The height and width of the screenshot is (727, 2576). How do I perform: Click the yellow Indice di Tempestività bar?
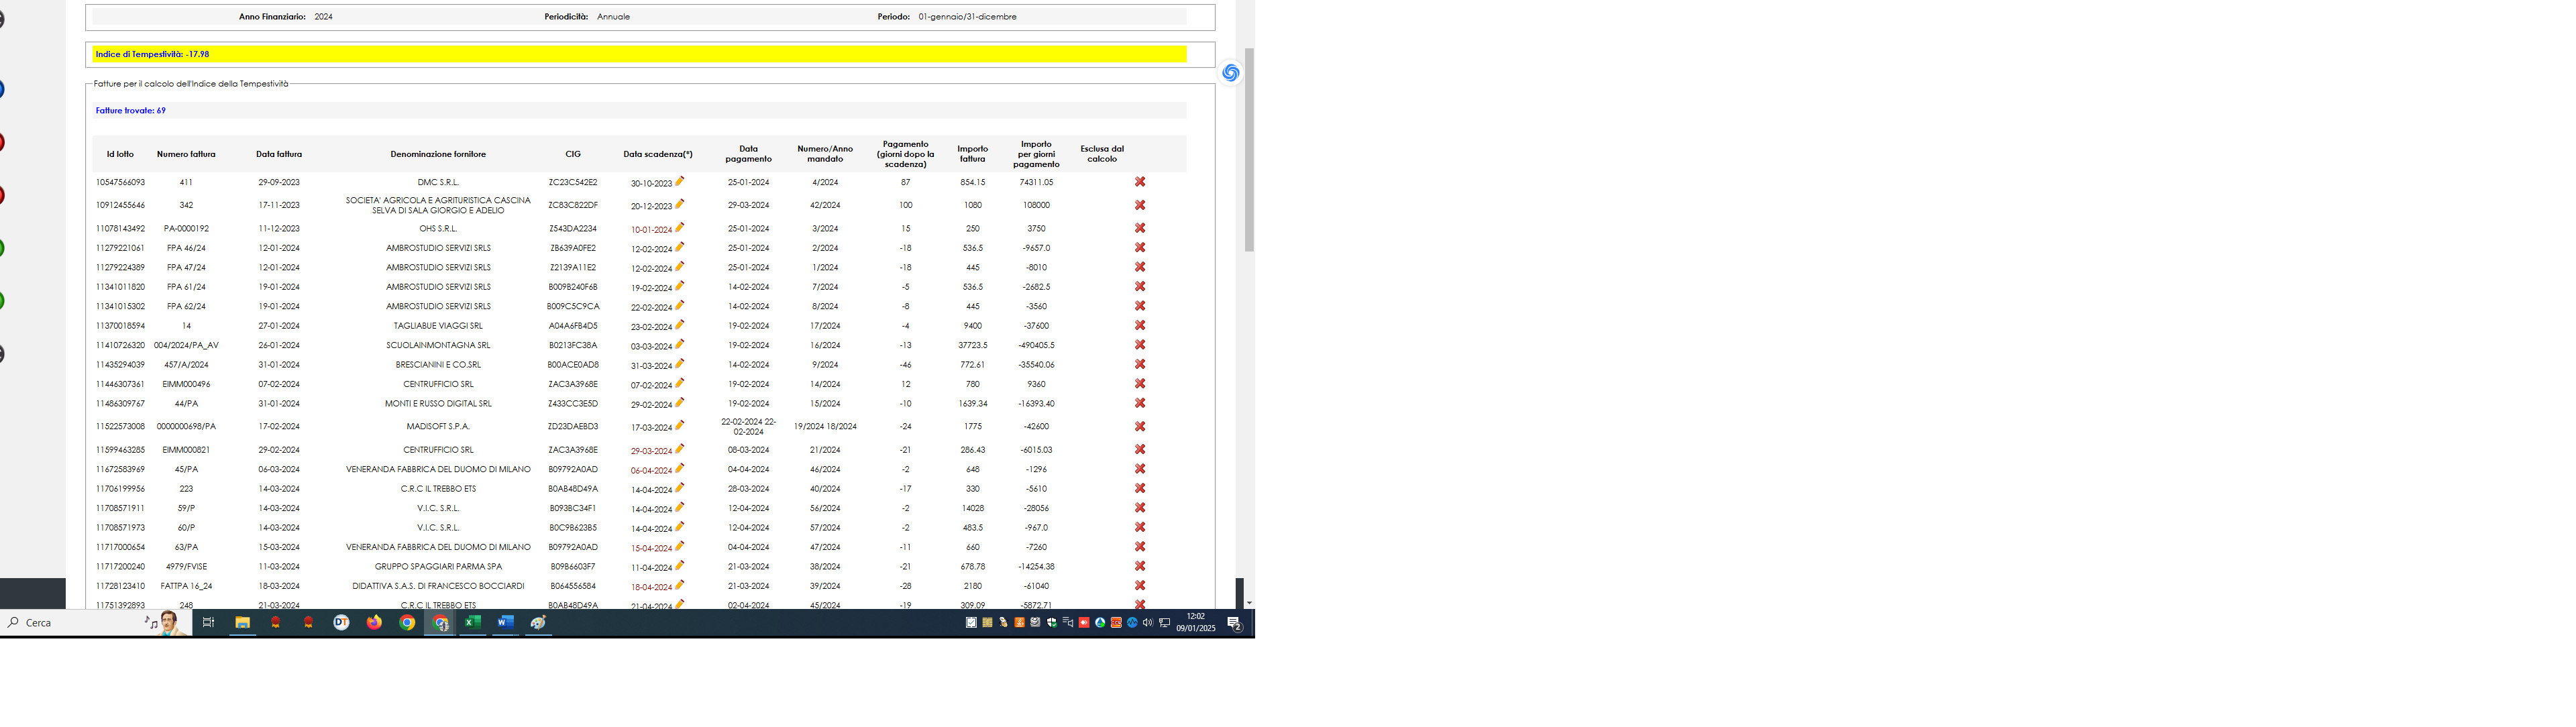(640, 54)
